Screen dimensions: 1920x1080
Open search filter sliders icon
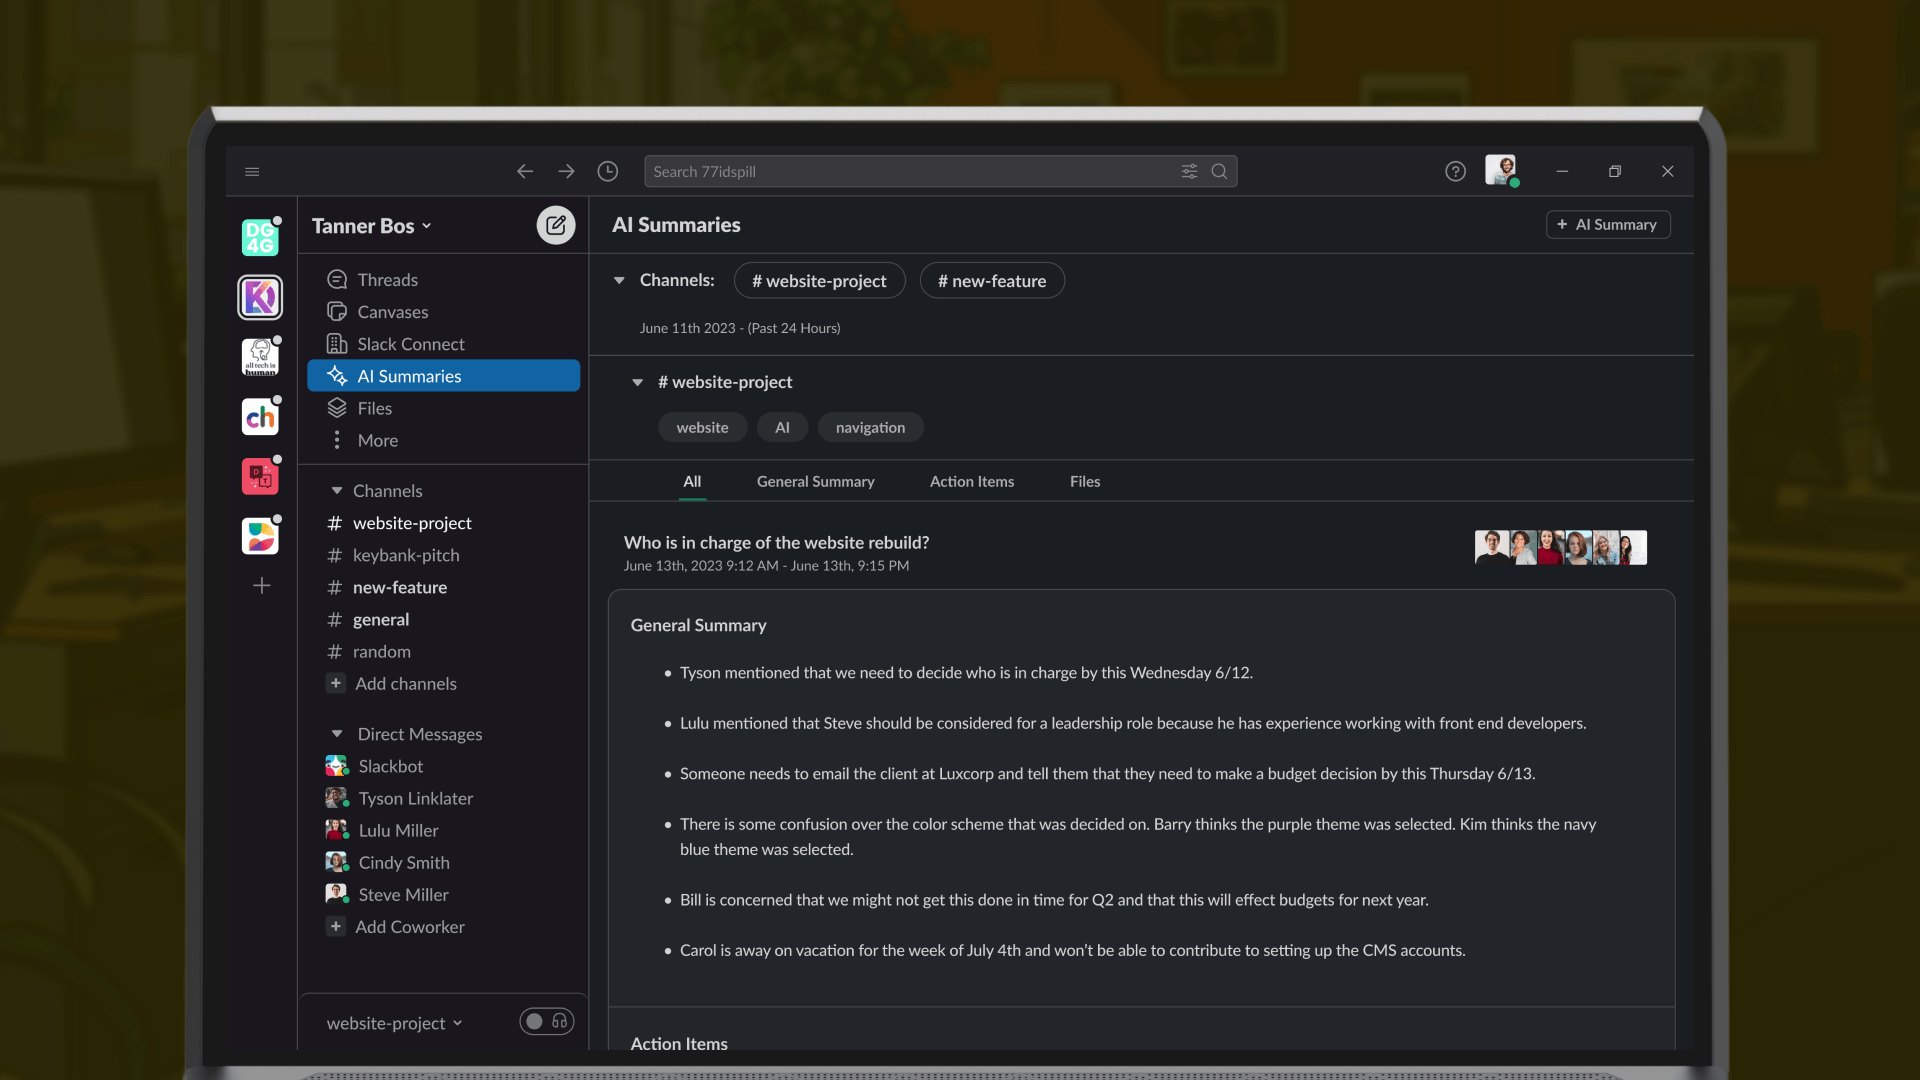click(1189, 172)
